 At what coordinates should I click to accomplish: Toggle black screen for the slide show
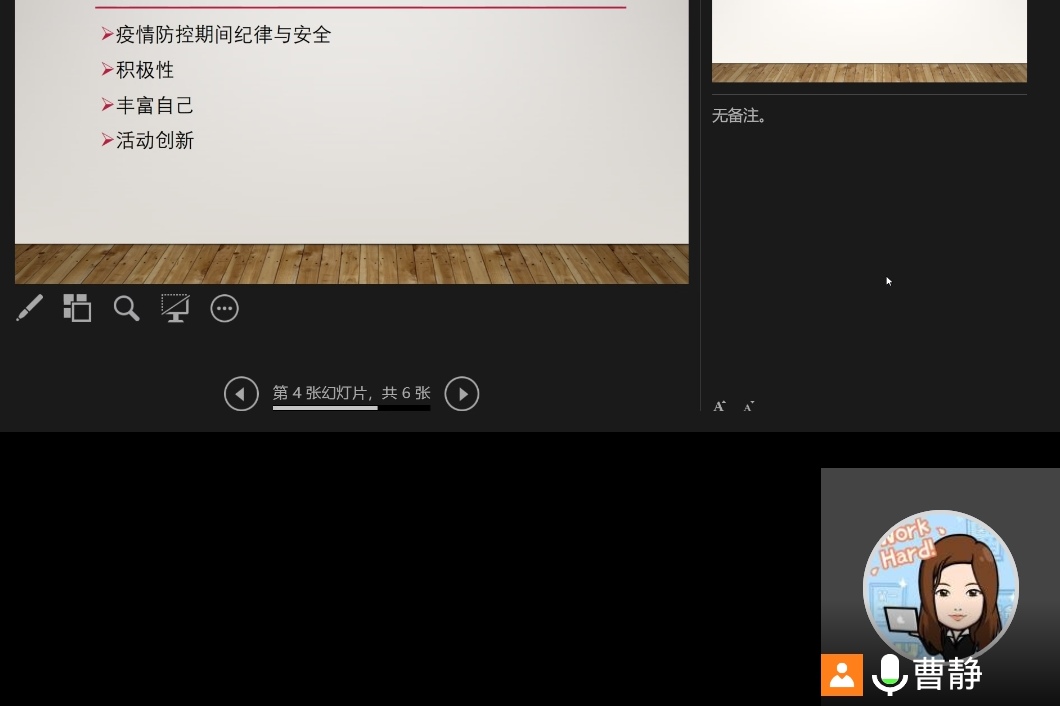point(175,308)
